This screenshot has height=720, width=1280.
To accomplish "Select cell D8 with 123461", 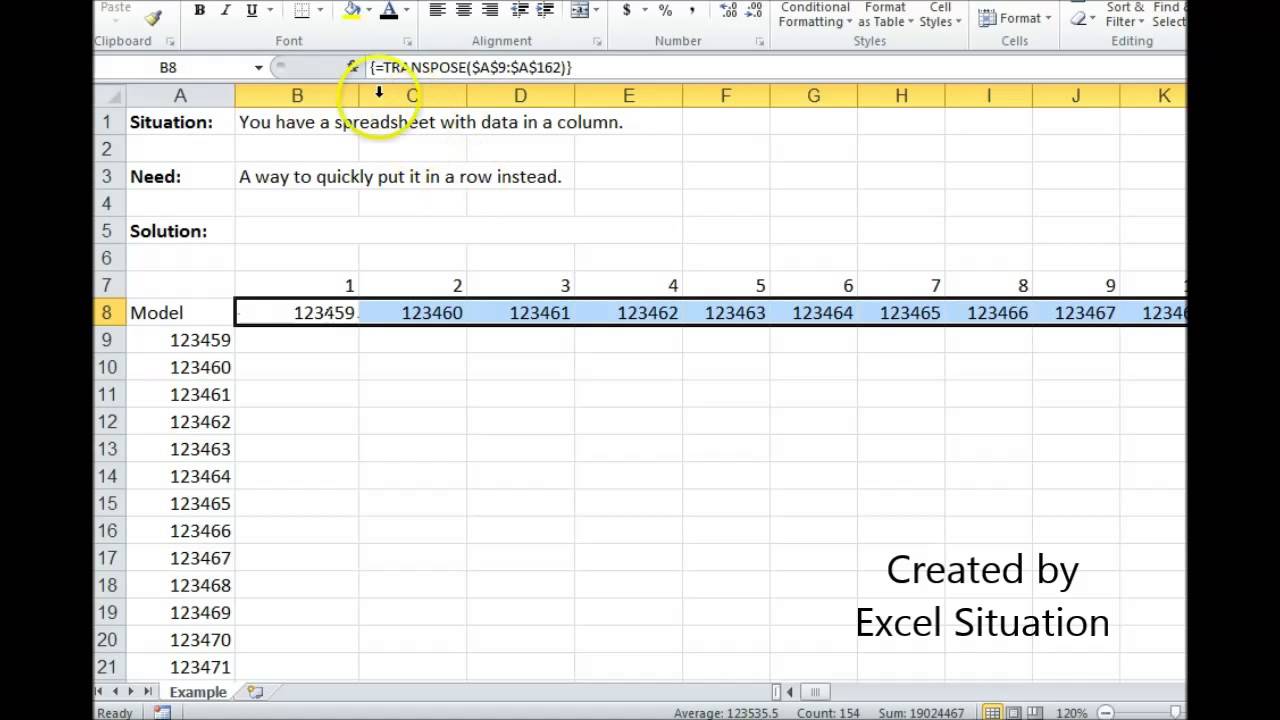I will [x=520, y=313].
